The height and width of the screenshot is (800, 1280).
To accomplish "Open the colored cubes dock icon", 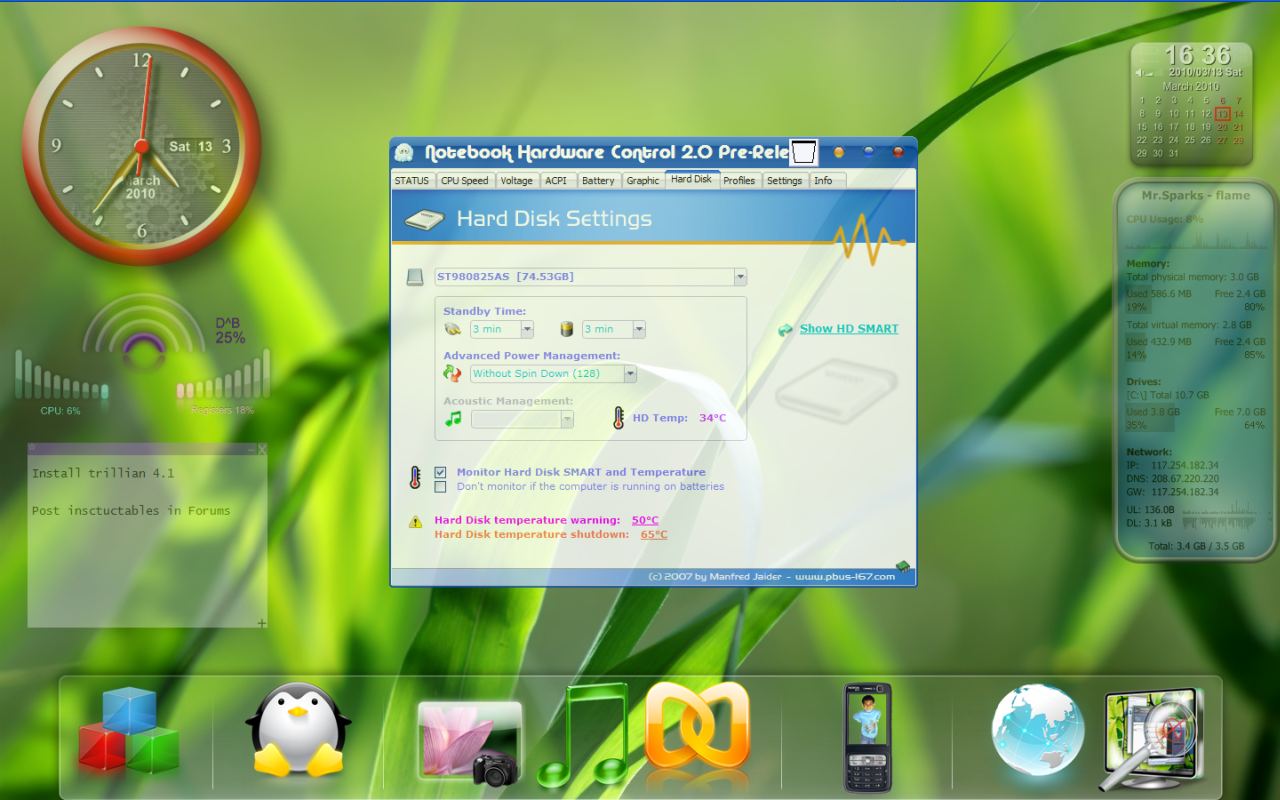I will tap(129, 733).
